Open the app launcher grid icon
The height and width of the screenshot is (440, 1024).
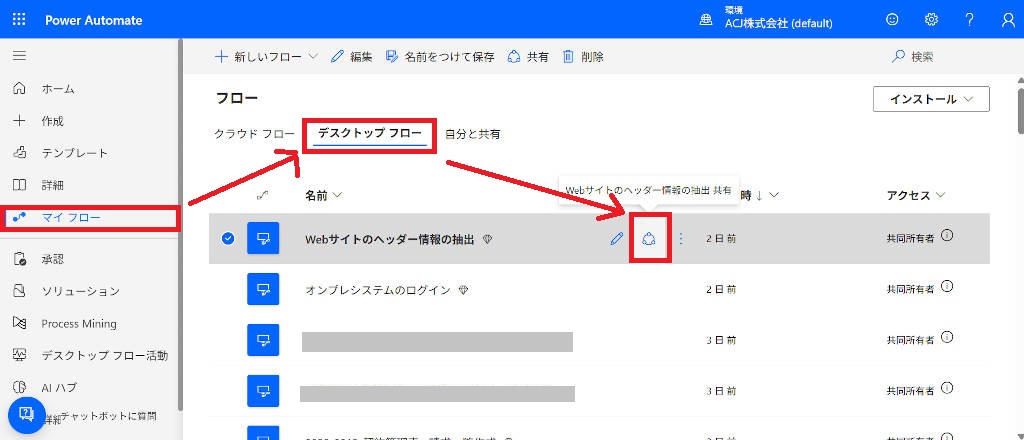(x=20, y=20)
